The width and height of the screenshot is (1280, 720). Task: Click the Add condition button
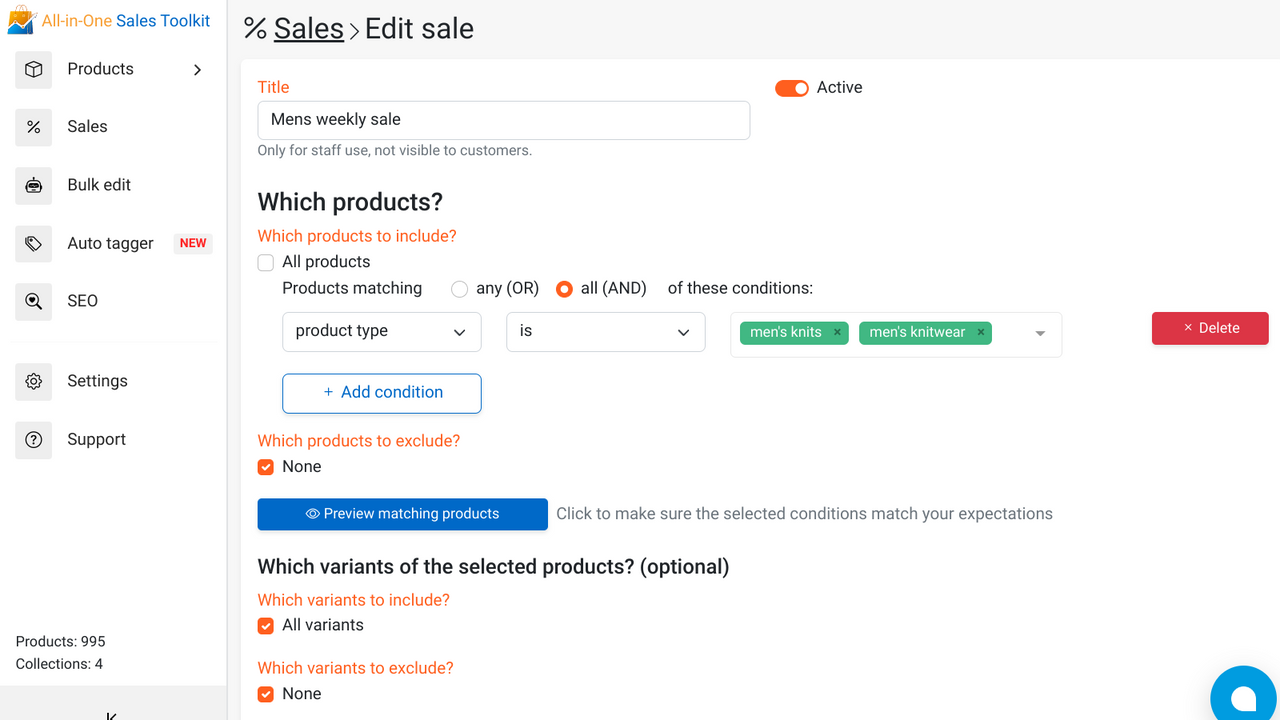[x=381, y=393]
